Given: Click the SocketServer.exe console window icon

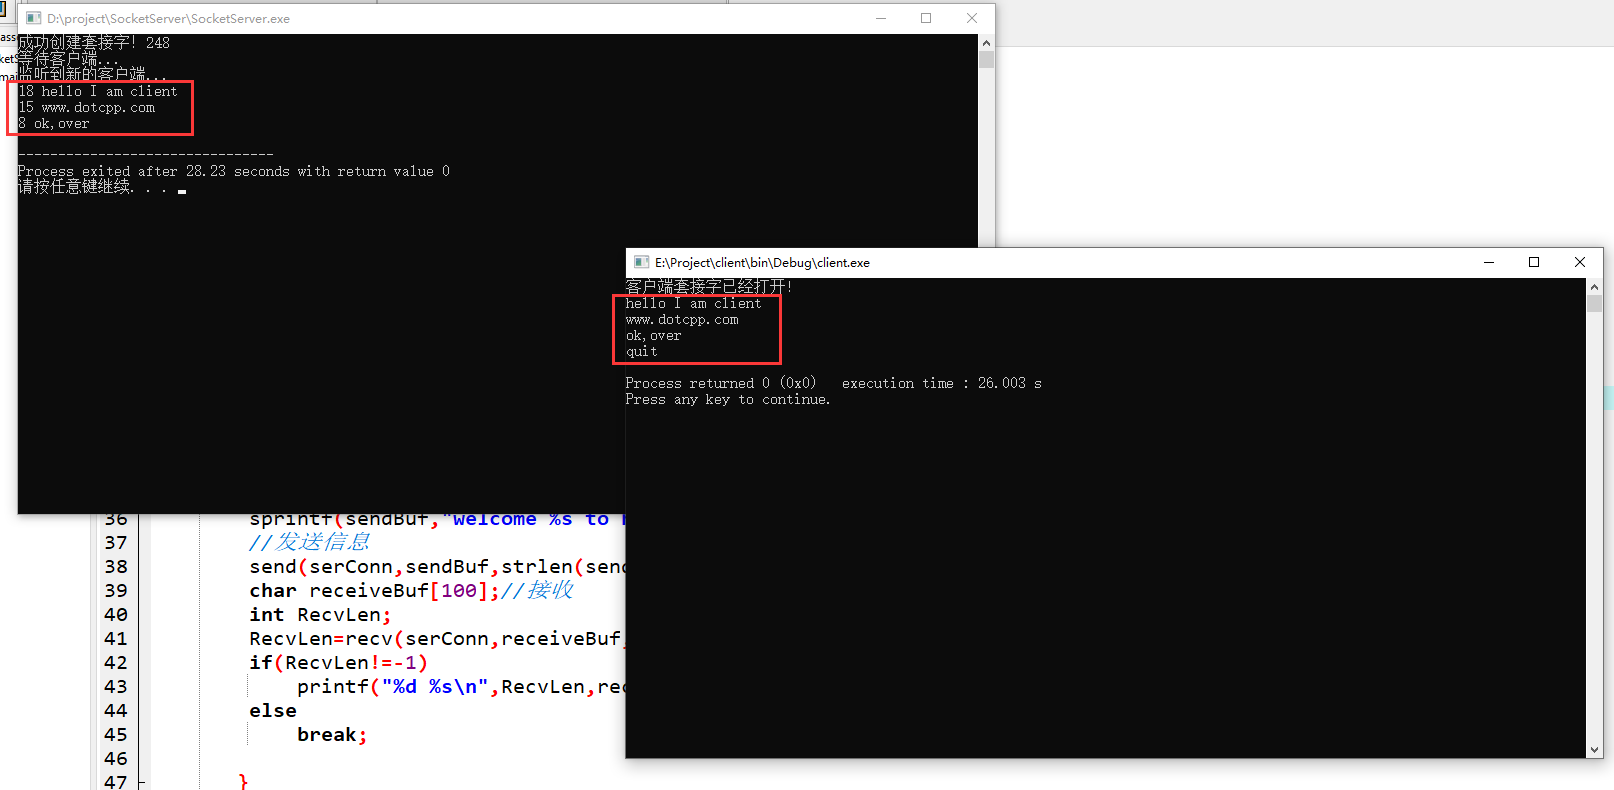Looking at the screenshot, I should [x=34, y=18].
